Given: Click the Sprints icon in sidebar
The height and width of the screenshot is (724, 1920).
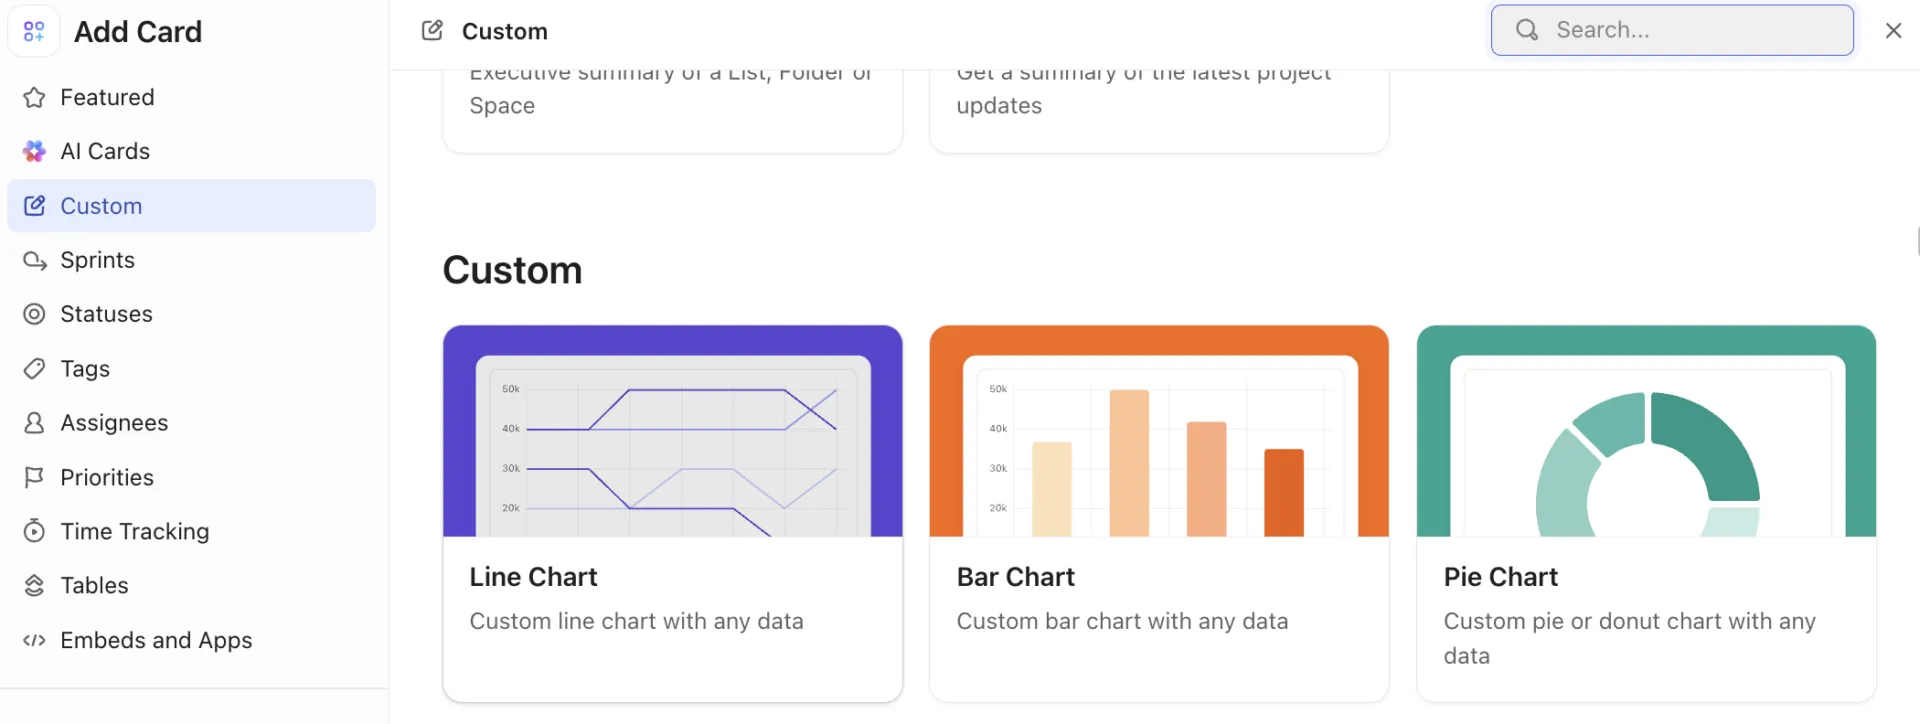Looking at the screenshot, I should pyautogui.click(x=34, y=260).
